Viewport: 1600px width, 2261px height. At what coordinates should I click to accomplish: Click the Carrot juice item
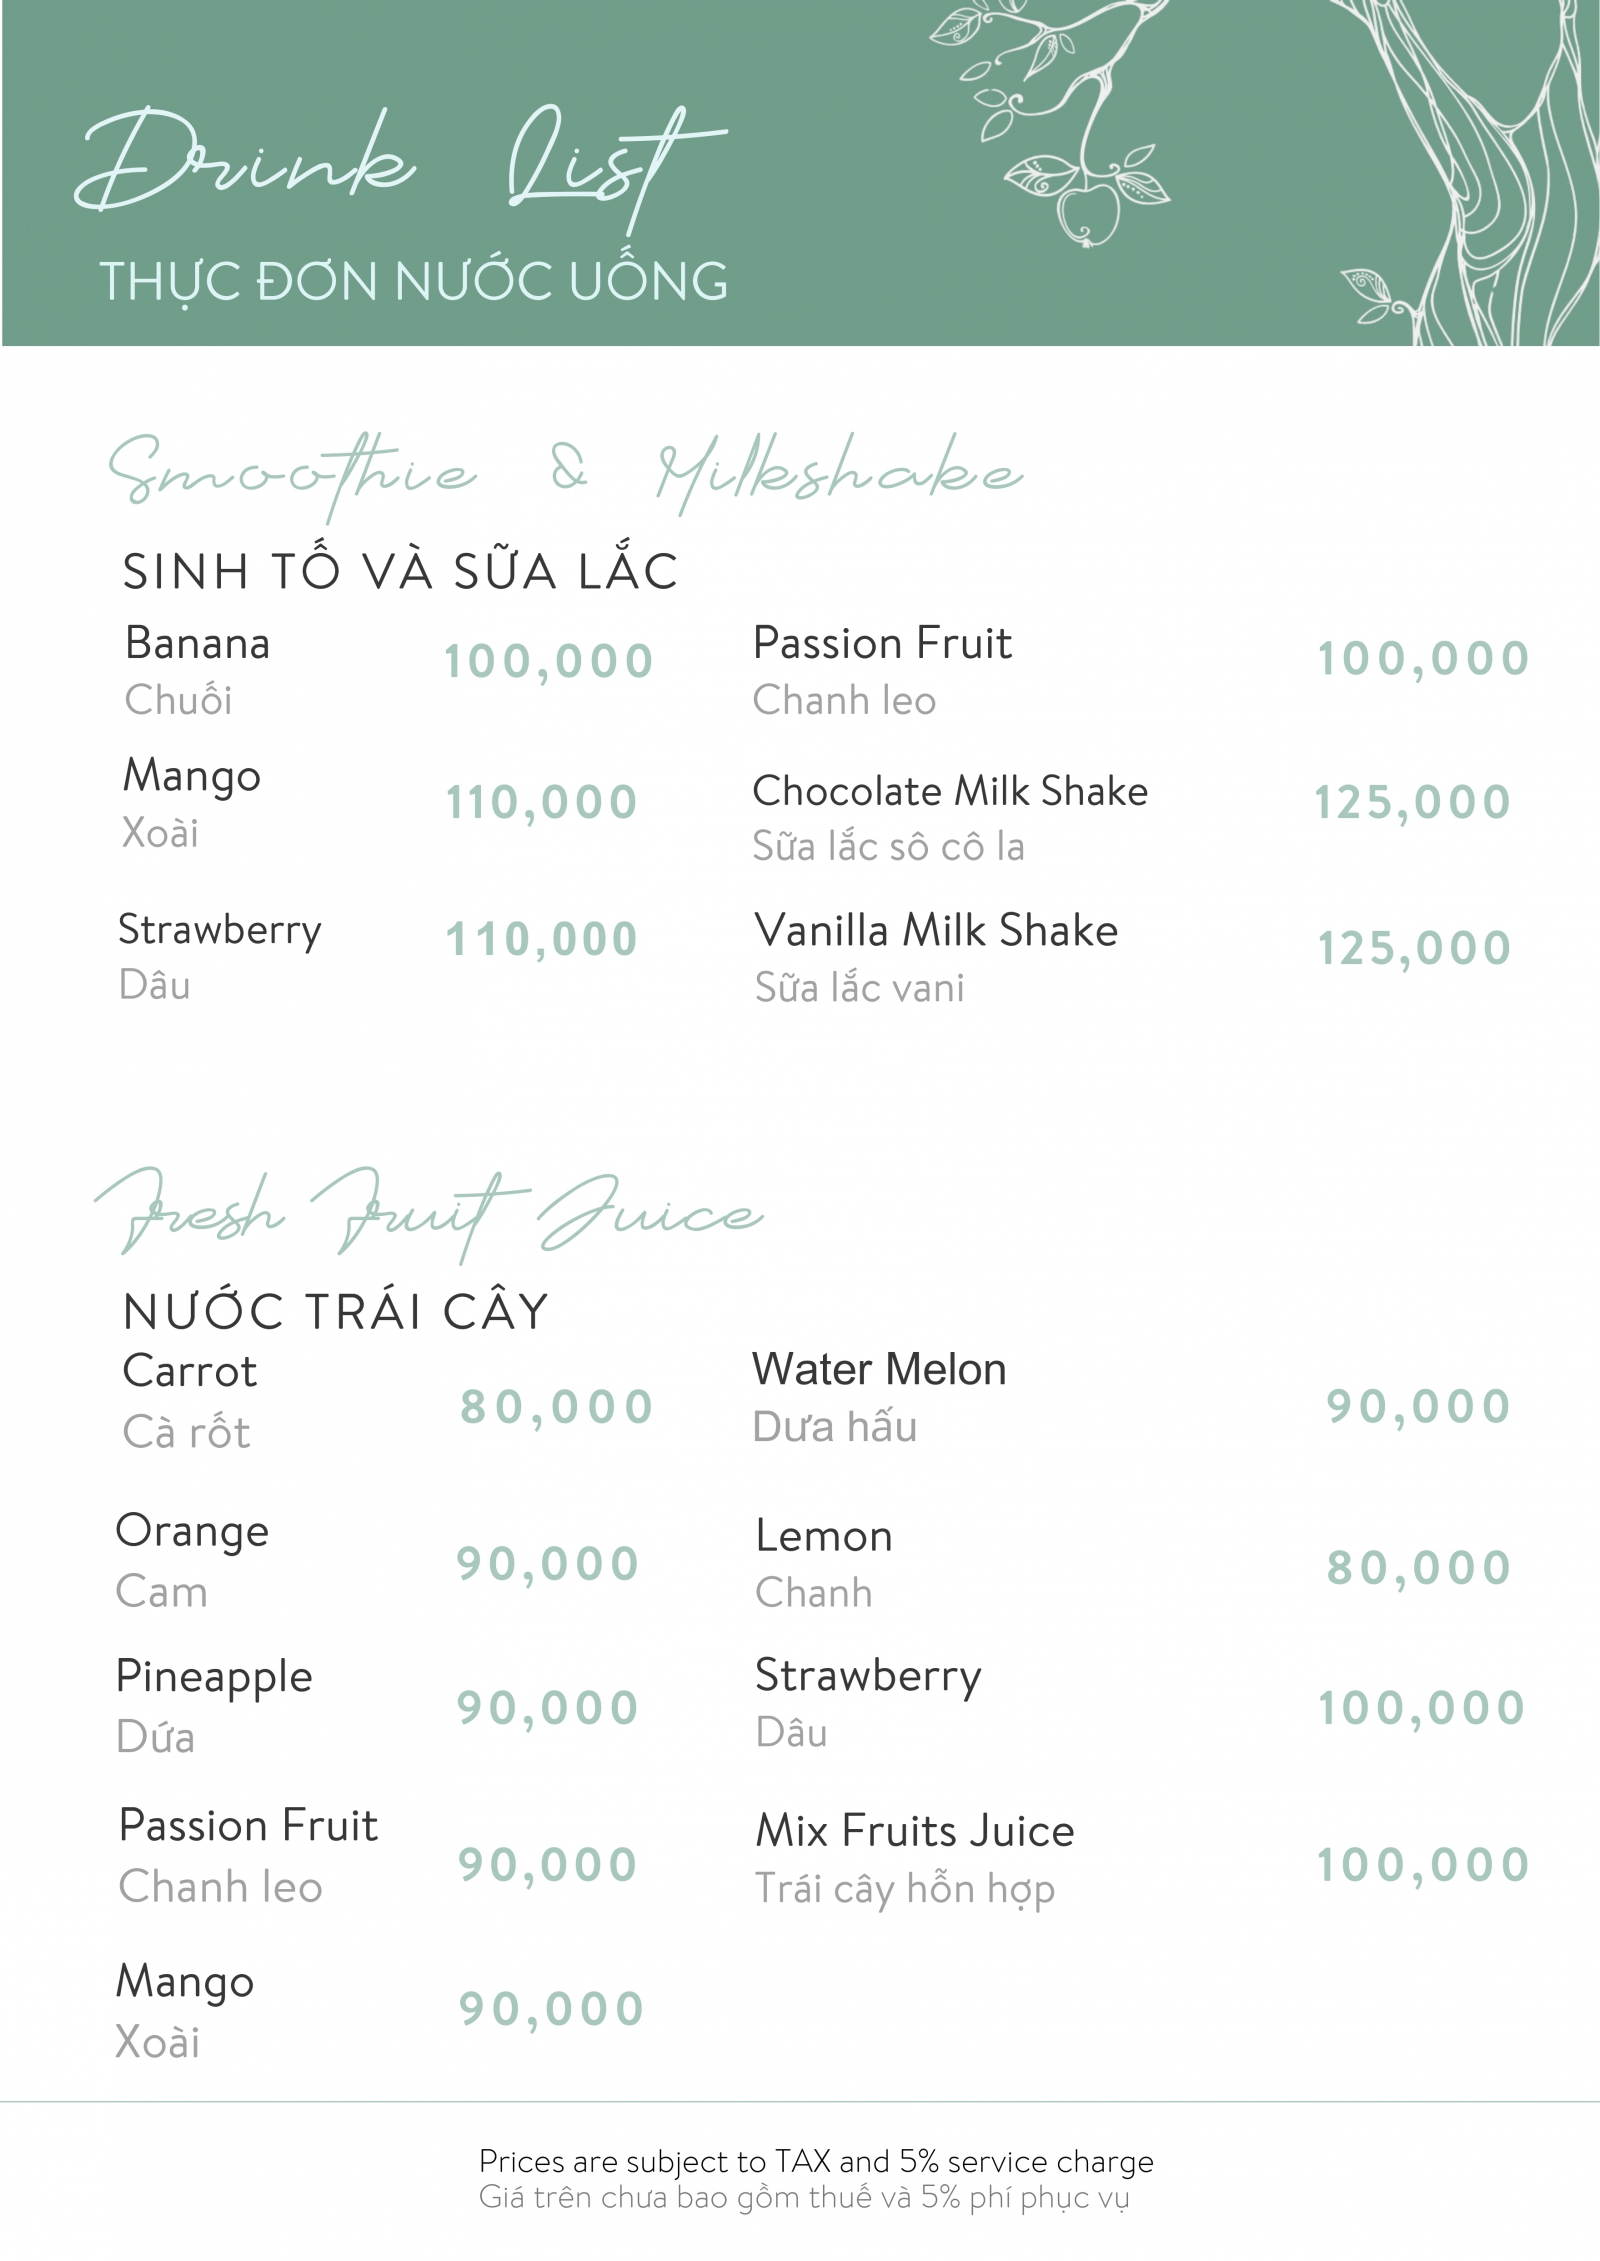[190, 1372]
